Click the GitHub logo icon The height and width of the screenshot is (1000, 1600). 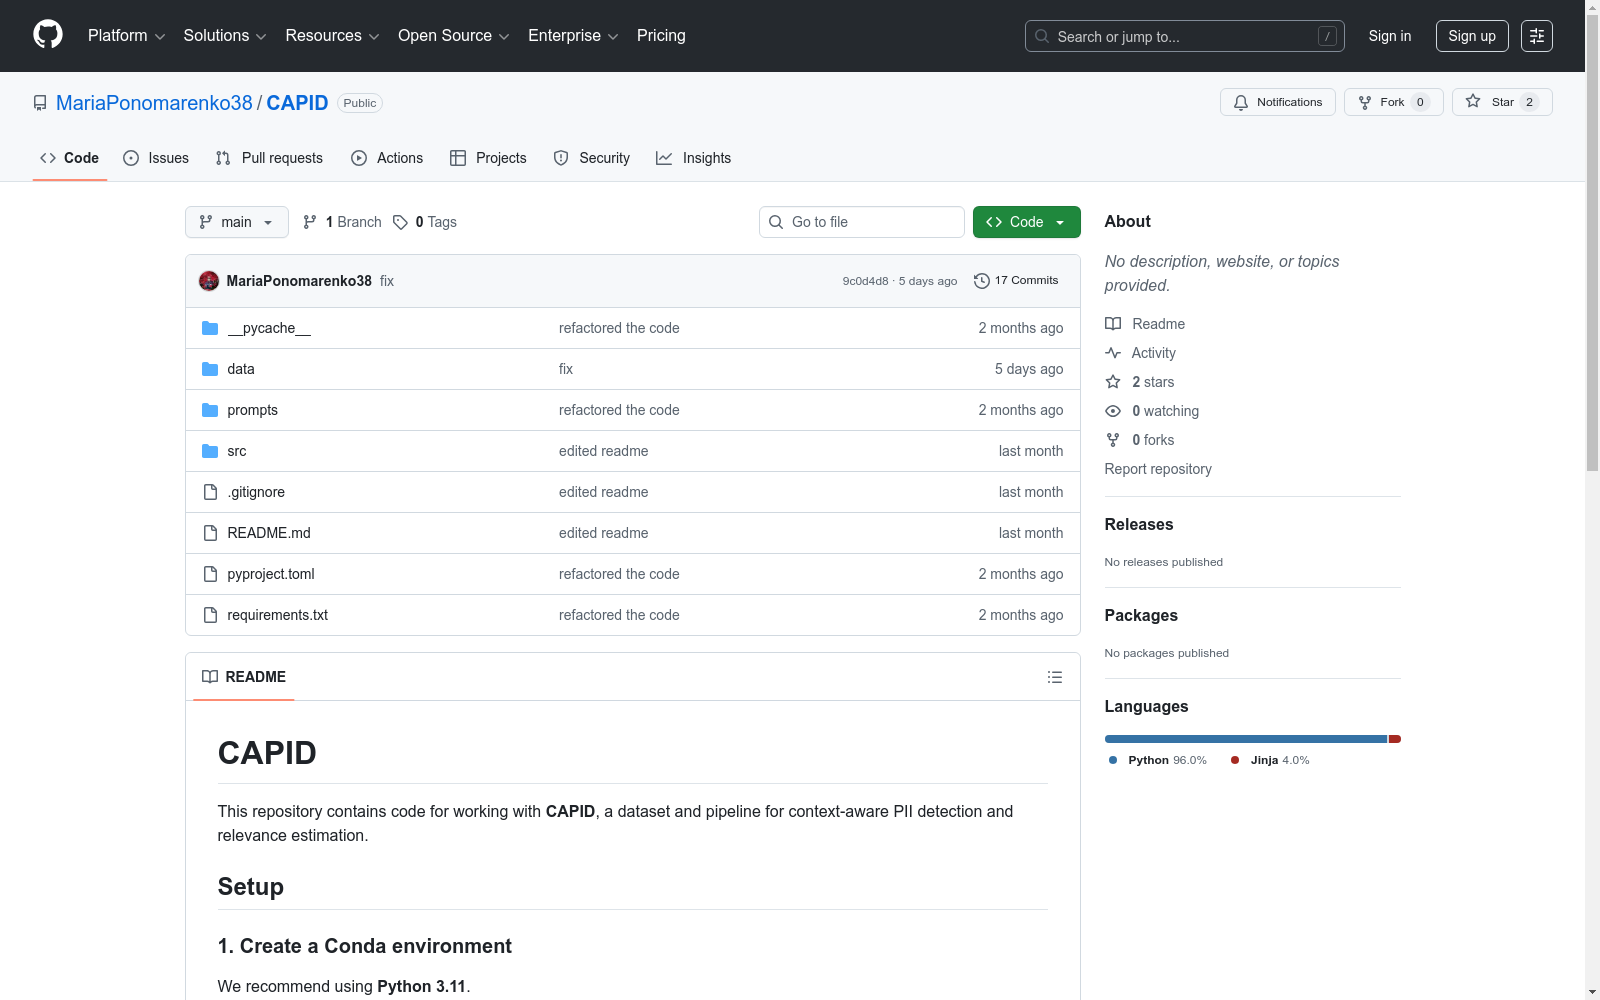coord(48,35)
